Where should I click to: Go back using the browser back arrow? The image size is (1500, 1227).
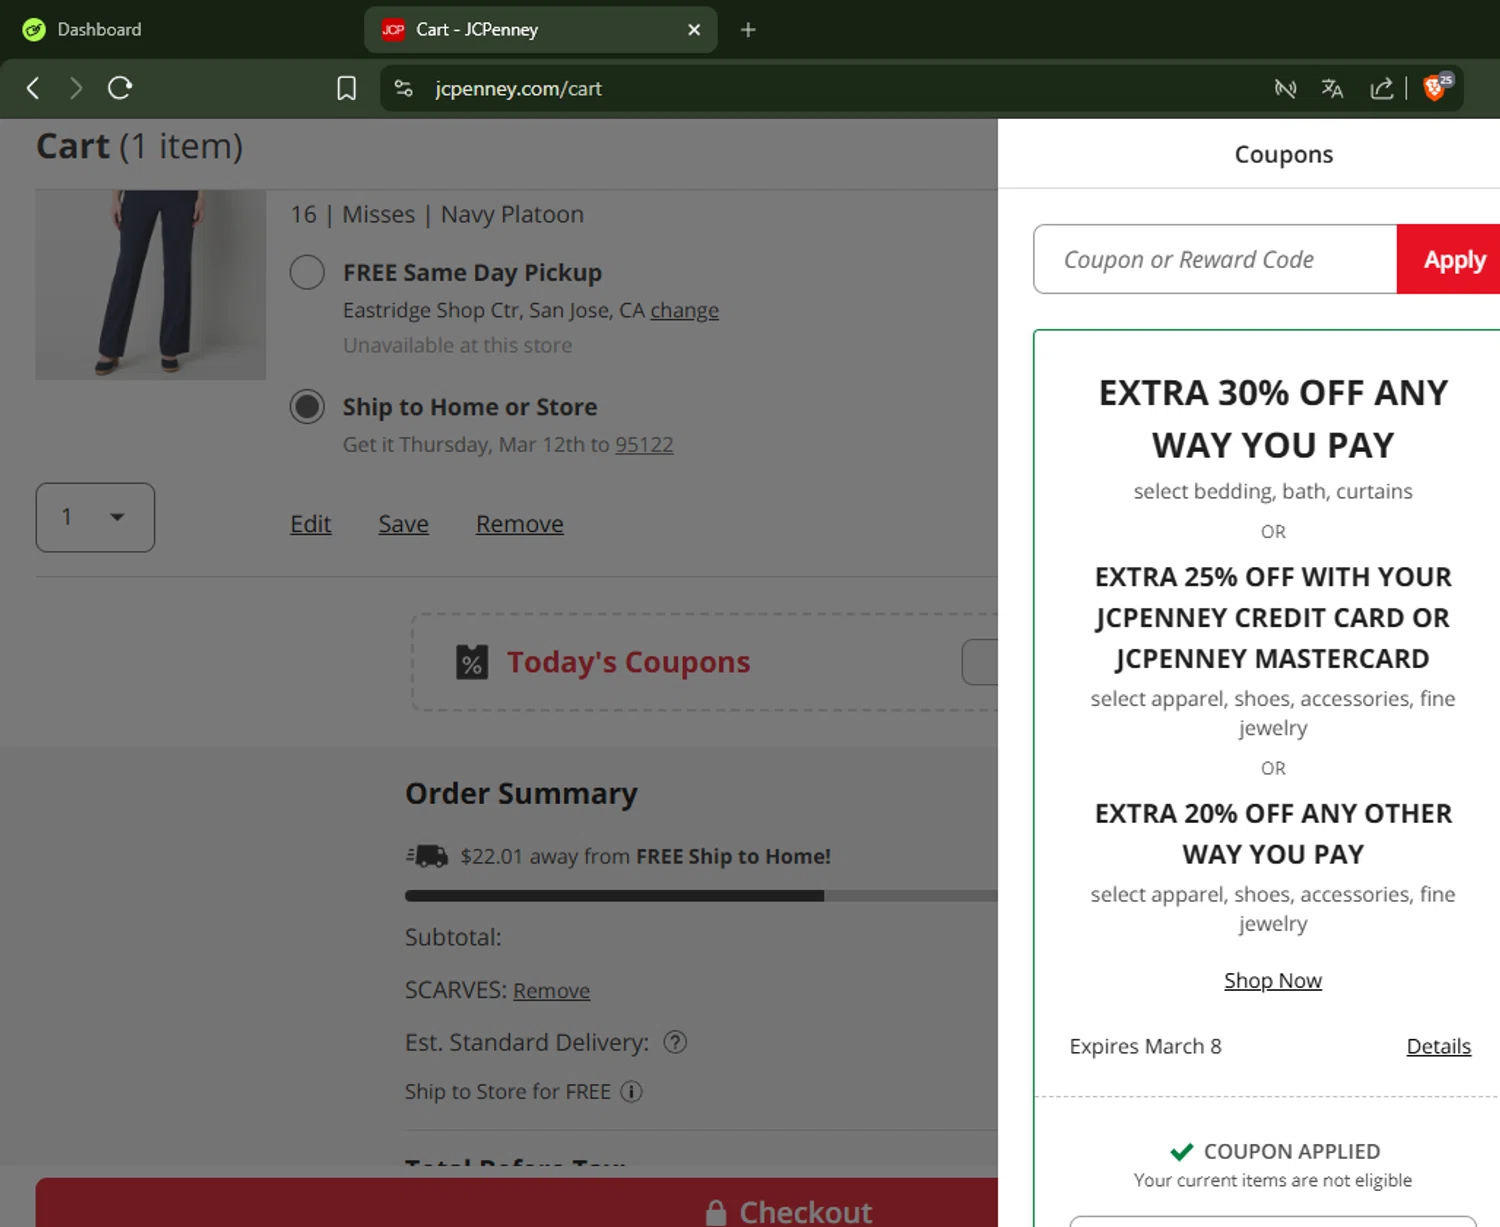coord(33,88)
